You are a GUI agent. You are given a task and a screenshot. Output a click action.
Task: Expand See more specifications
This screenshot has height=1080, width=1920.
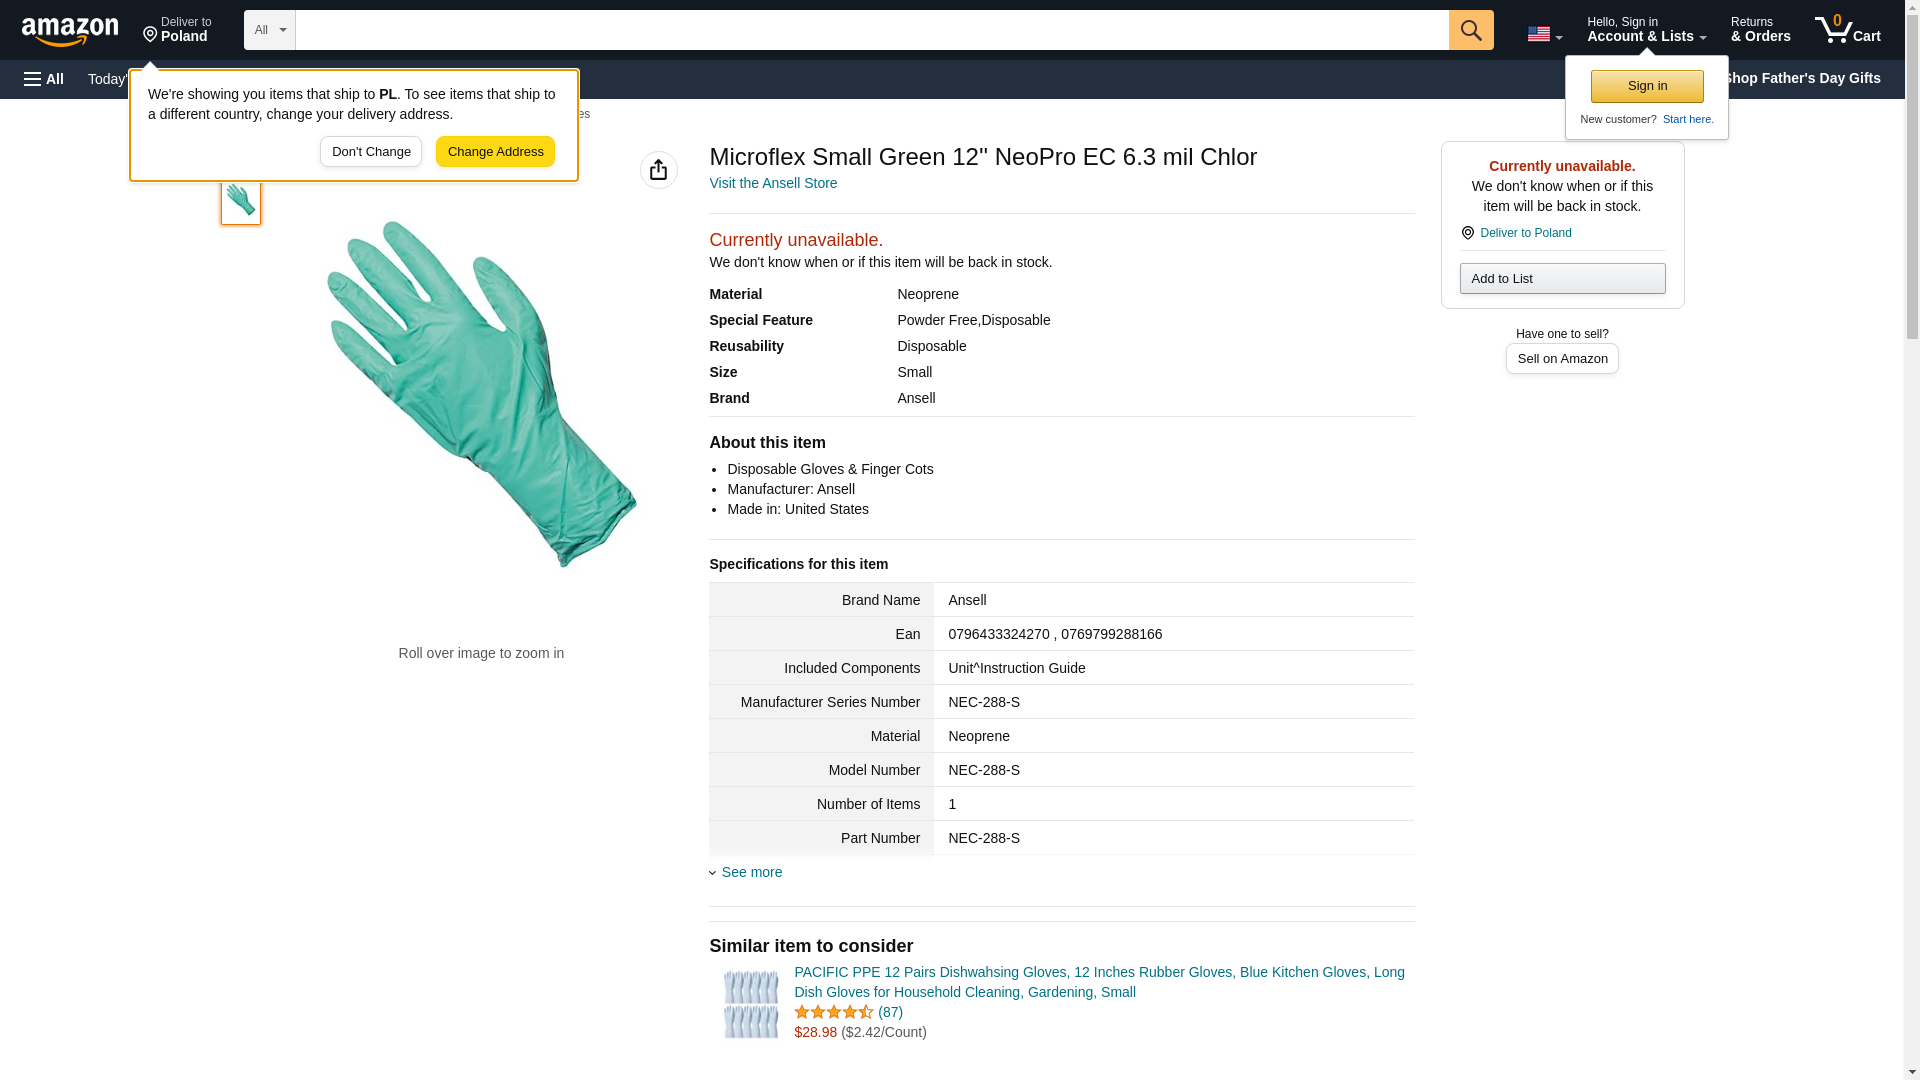751,872
